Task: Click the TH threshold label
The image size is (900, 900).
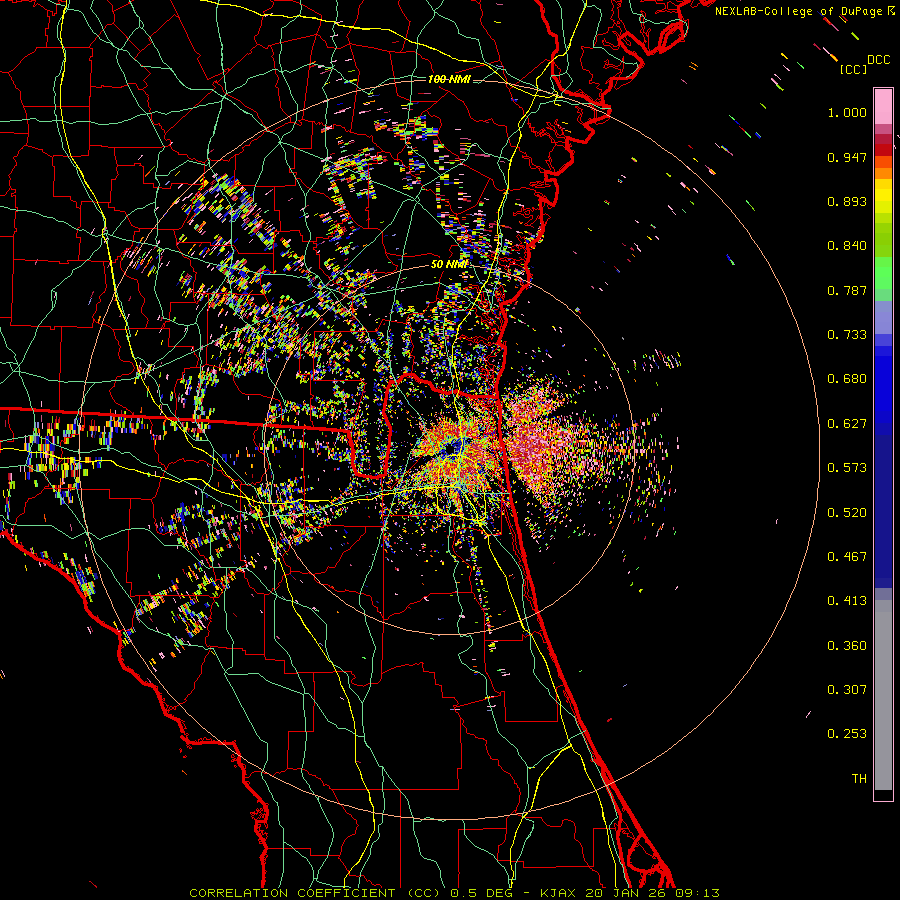Action: (859, 779)
